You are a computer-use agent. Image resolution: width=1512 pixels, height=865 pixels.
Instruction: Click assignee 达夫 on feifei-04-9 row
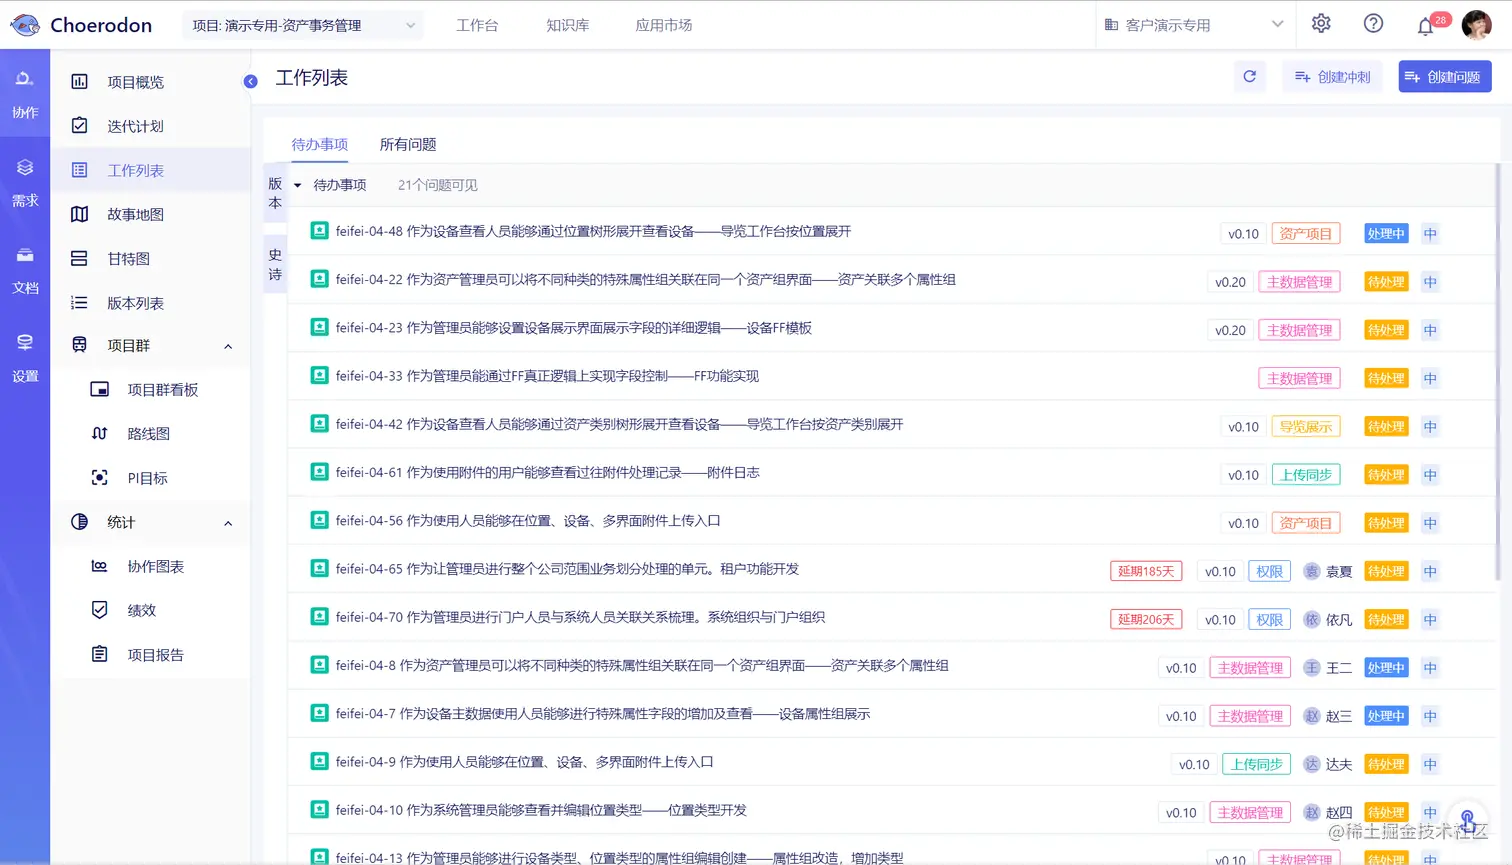1328,765
